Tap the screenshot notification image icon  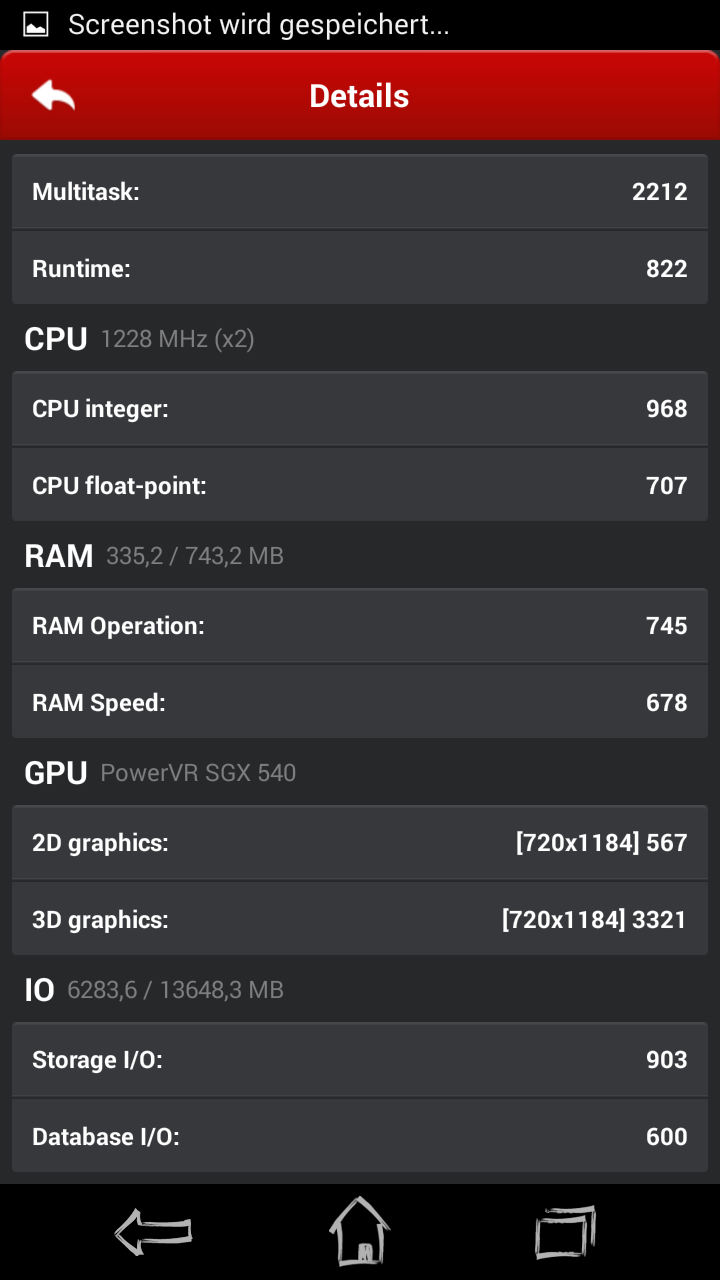tap(36, 25)
